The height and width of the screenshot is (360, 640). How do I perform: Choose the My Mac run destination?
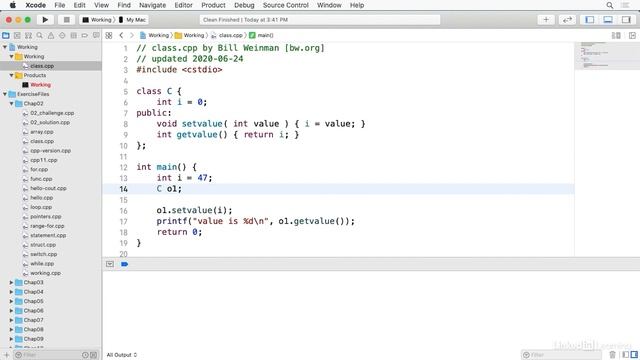click(x=132, y=20)
